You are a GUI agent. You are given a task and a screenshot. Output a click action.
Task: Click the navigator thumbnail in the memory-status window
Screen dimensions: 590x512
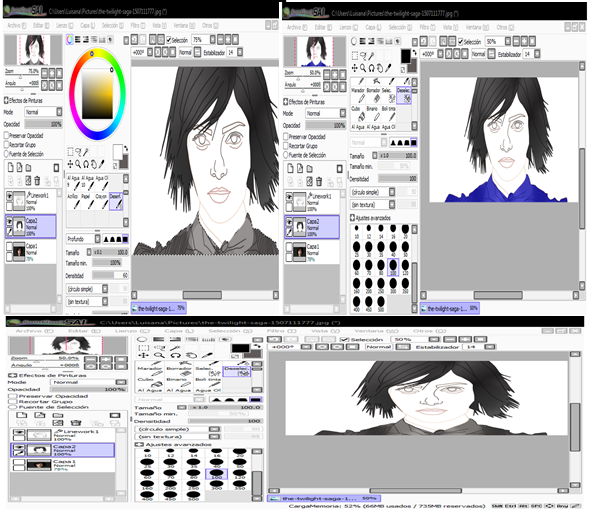tap(68, 346)
